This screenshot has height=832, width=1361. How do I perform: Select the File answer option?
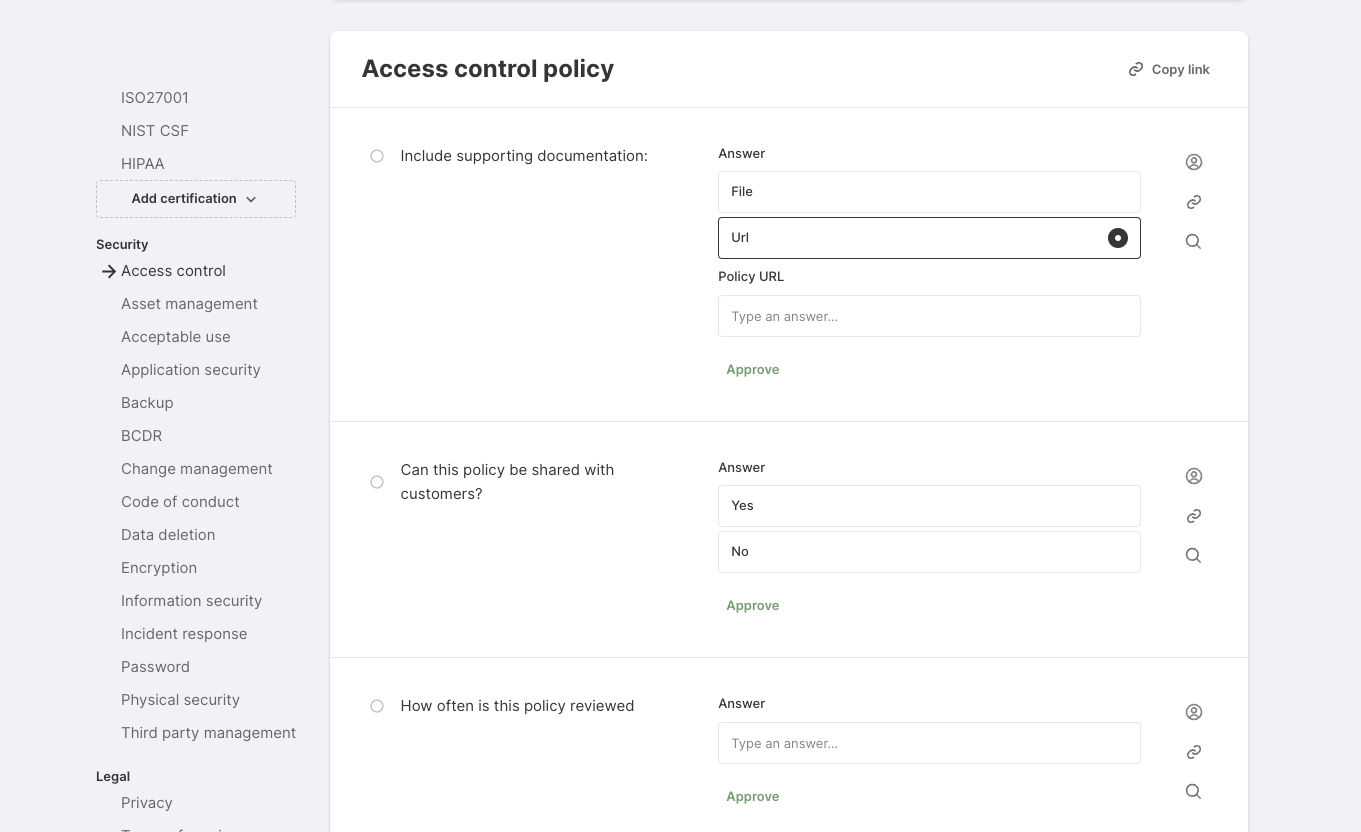coord(929,192)
